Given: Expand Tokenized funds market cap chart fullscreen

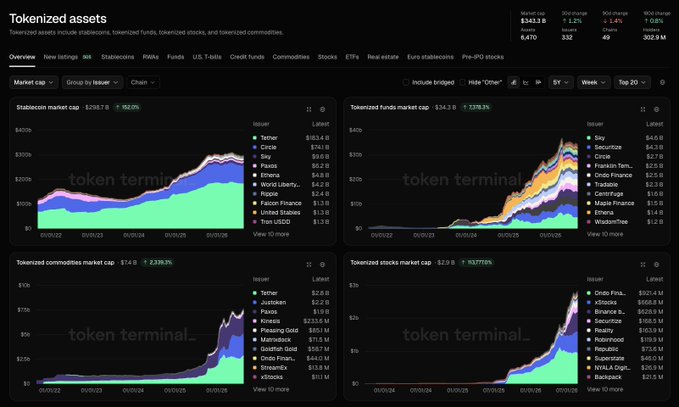Looking at the screenshot, I should pos(643,110).
